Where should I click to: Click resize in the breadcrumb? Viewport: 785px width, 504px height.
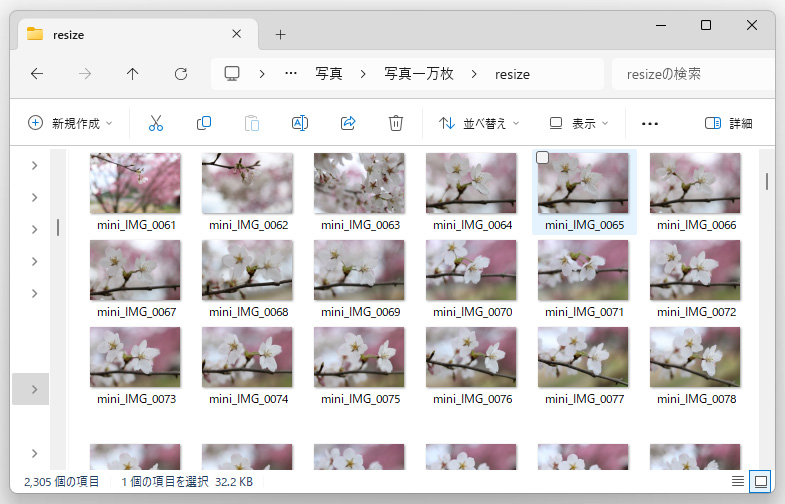512,74
